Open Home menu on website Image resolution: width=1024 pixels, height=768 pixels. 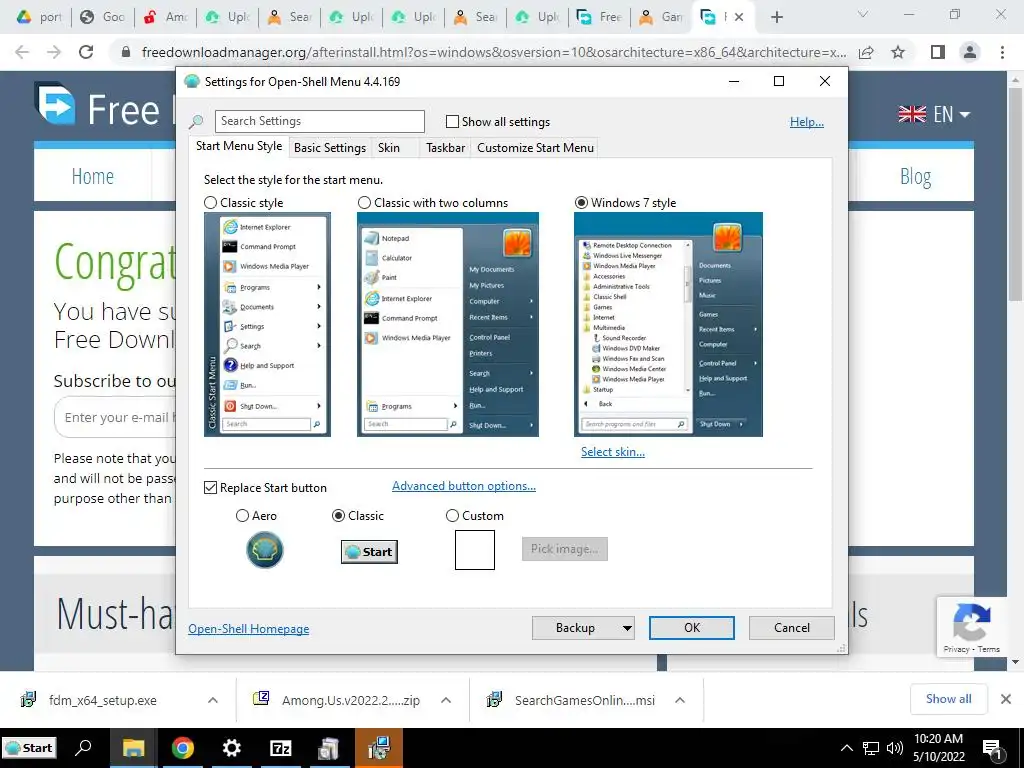click(x=93, y=176)
